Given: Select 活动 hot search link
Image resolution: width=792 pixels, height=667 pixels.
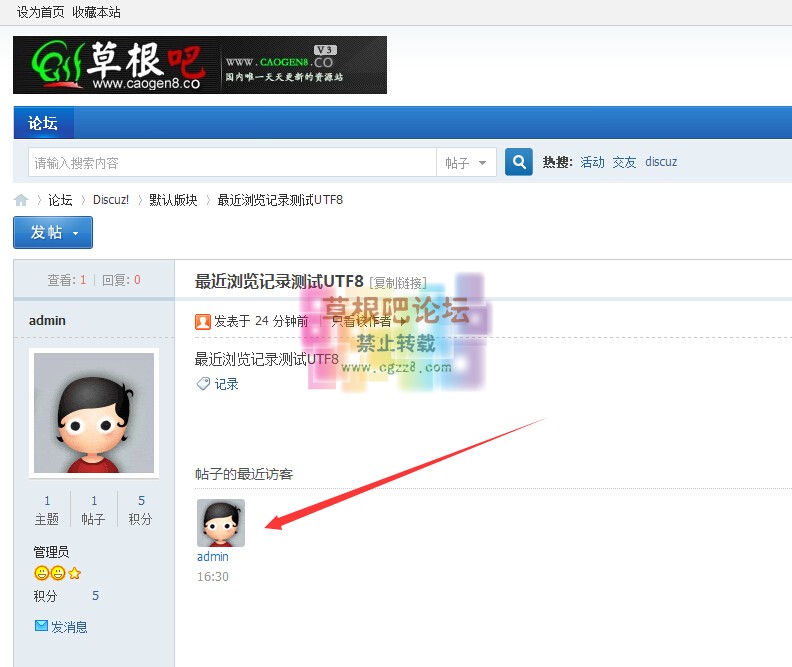Looking at the screenshot, I should pyautogui.click(x=592, y=162).
